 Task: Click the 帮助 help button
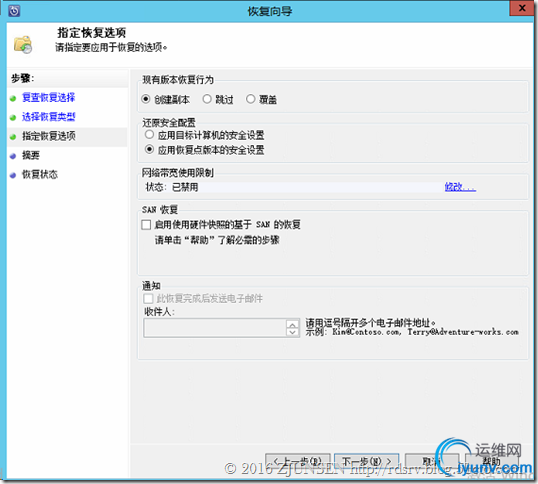click(492, 462)
